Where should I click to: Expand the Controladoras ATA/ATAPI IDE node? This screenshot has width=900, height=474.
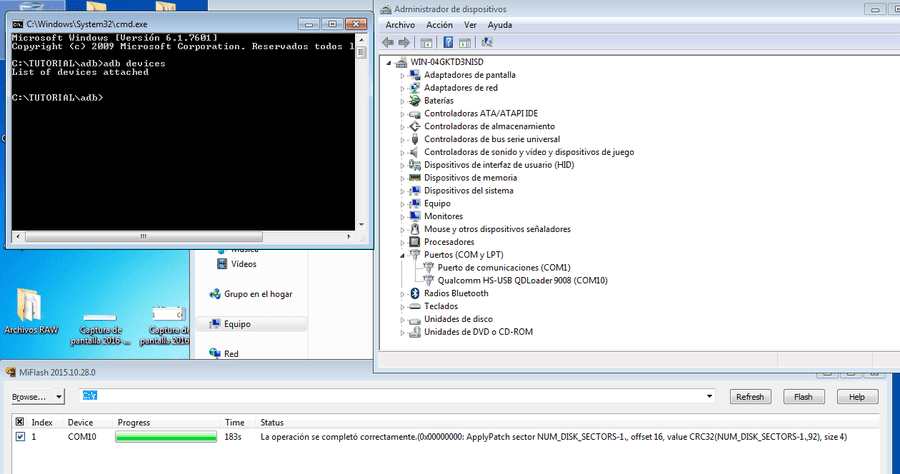(402, 114)
